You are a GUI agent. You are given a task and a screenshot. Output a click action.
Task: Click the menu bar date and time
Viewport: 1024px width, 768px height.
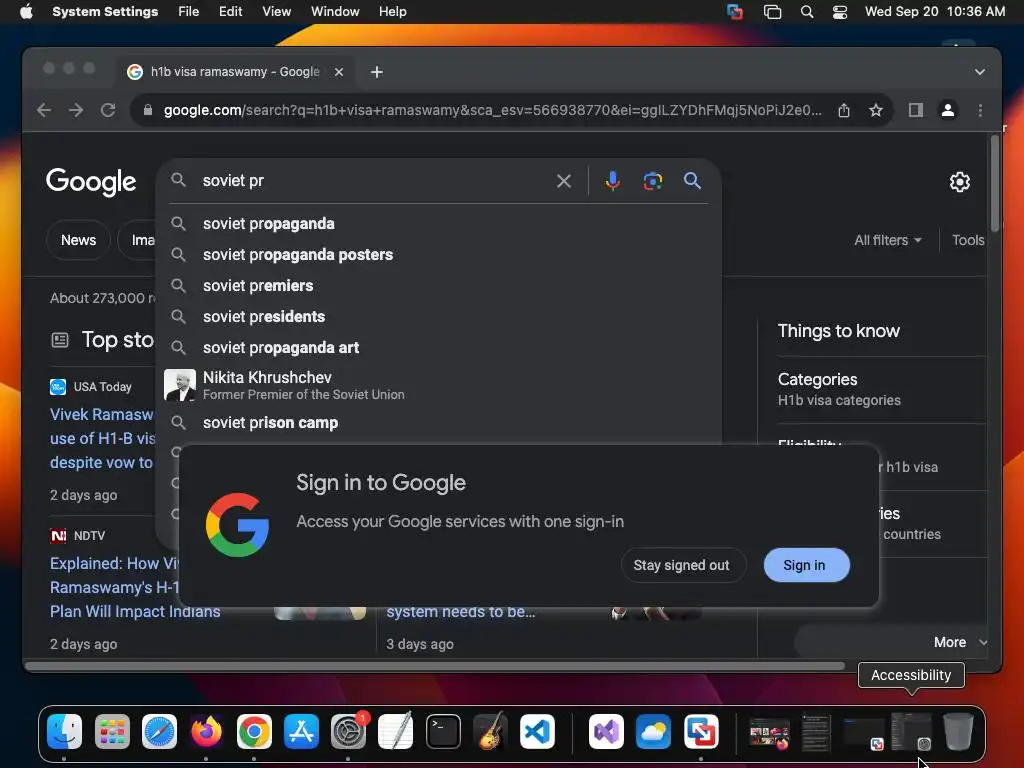[x=935, y=12]
